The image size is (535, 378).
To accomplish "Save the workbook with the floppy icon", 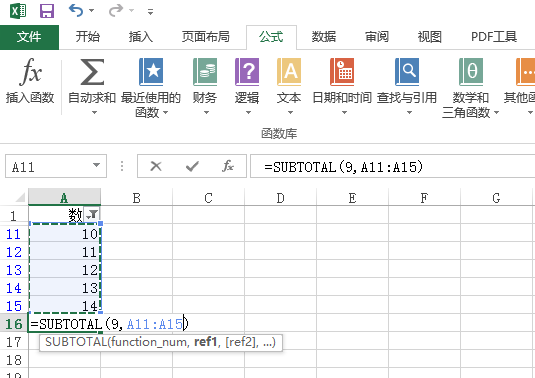I will coord(47,11).
